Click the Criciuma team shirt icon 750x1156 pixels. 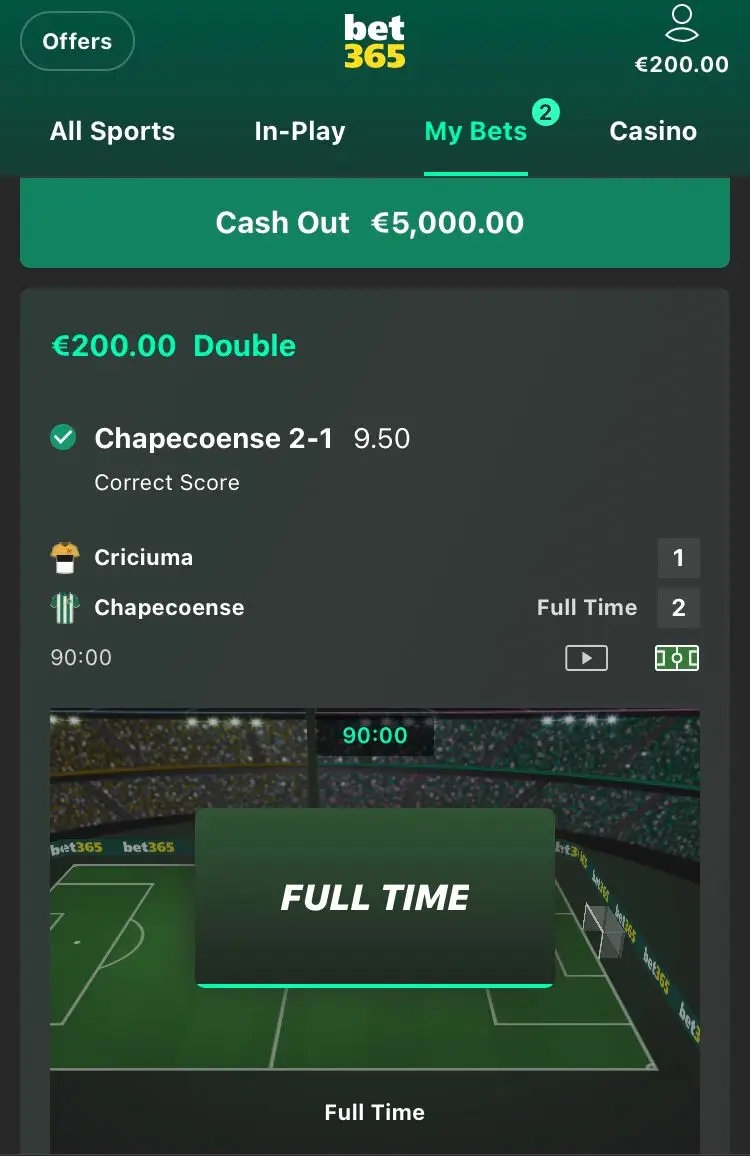[x=64, y=558]
